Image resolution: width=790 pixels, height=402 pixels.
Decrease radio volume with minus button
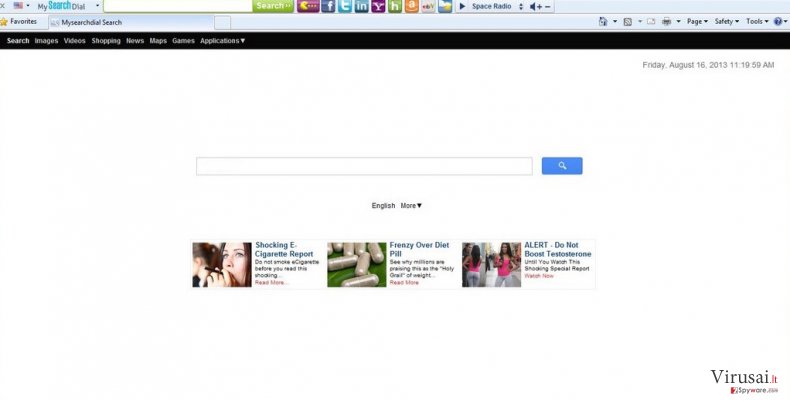tap(548, 7)
